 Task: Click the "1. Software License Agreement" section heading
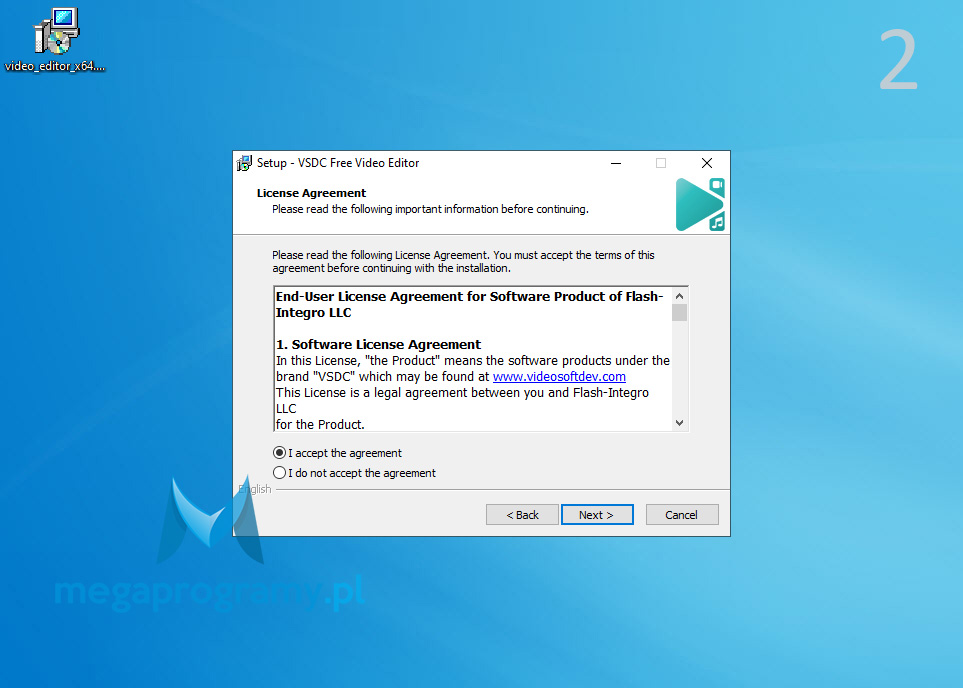point(378,345)
